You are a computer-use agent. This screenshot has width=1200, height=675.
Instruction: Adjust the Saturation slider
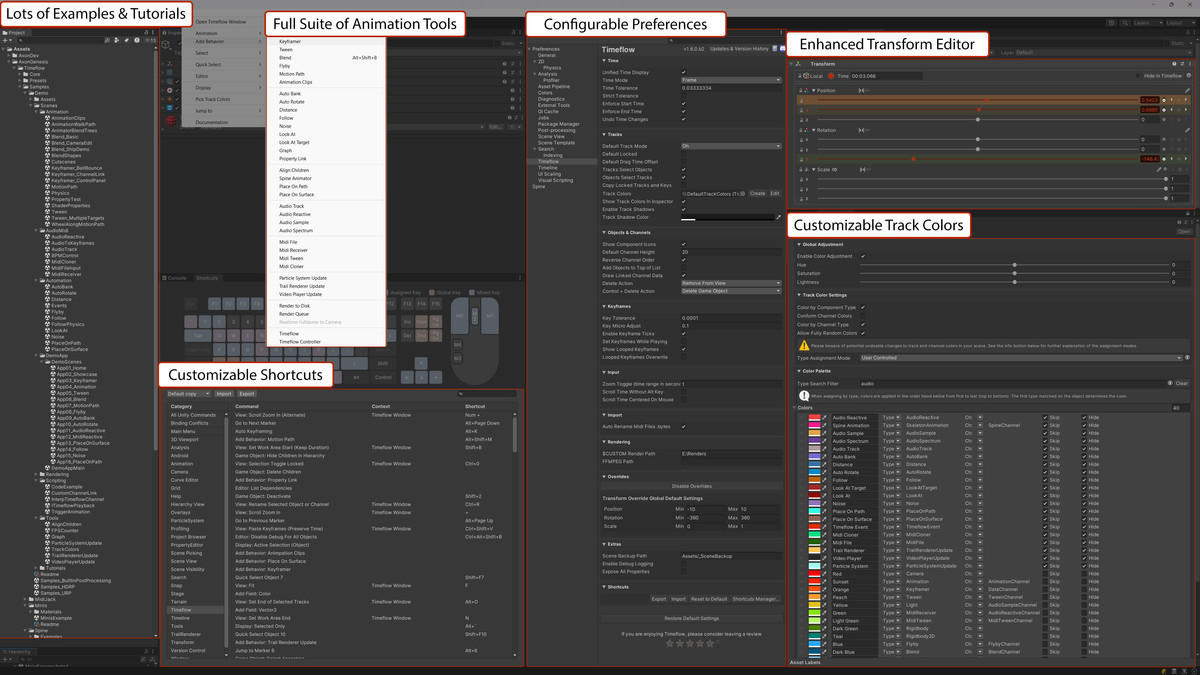(x=1015, y=274)
